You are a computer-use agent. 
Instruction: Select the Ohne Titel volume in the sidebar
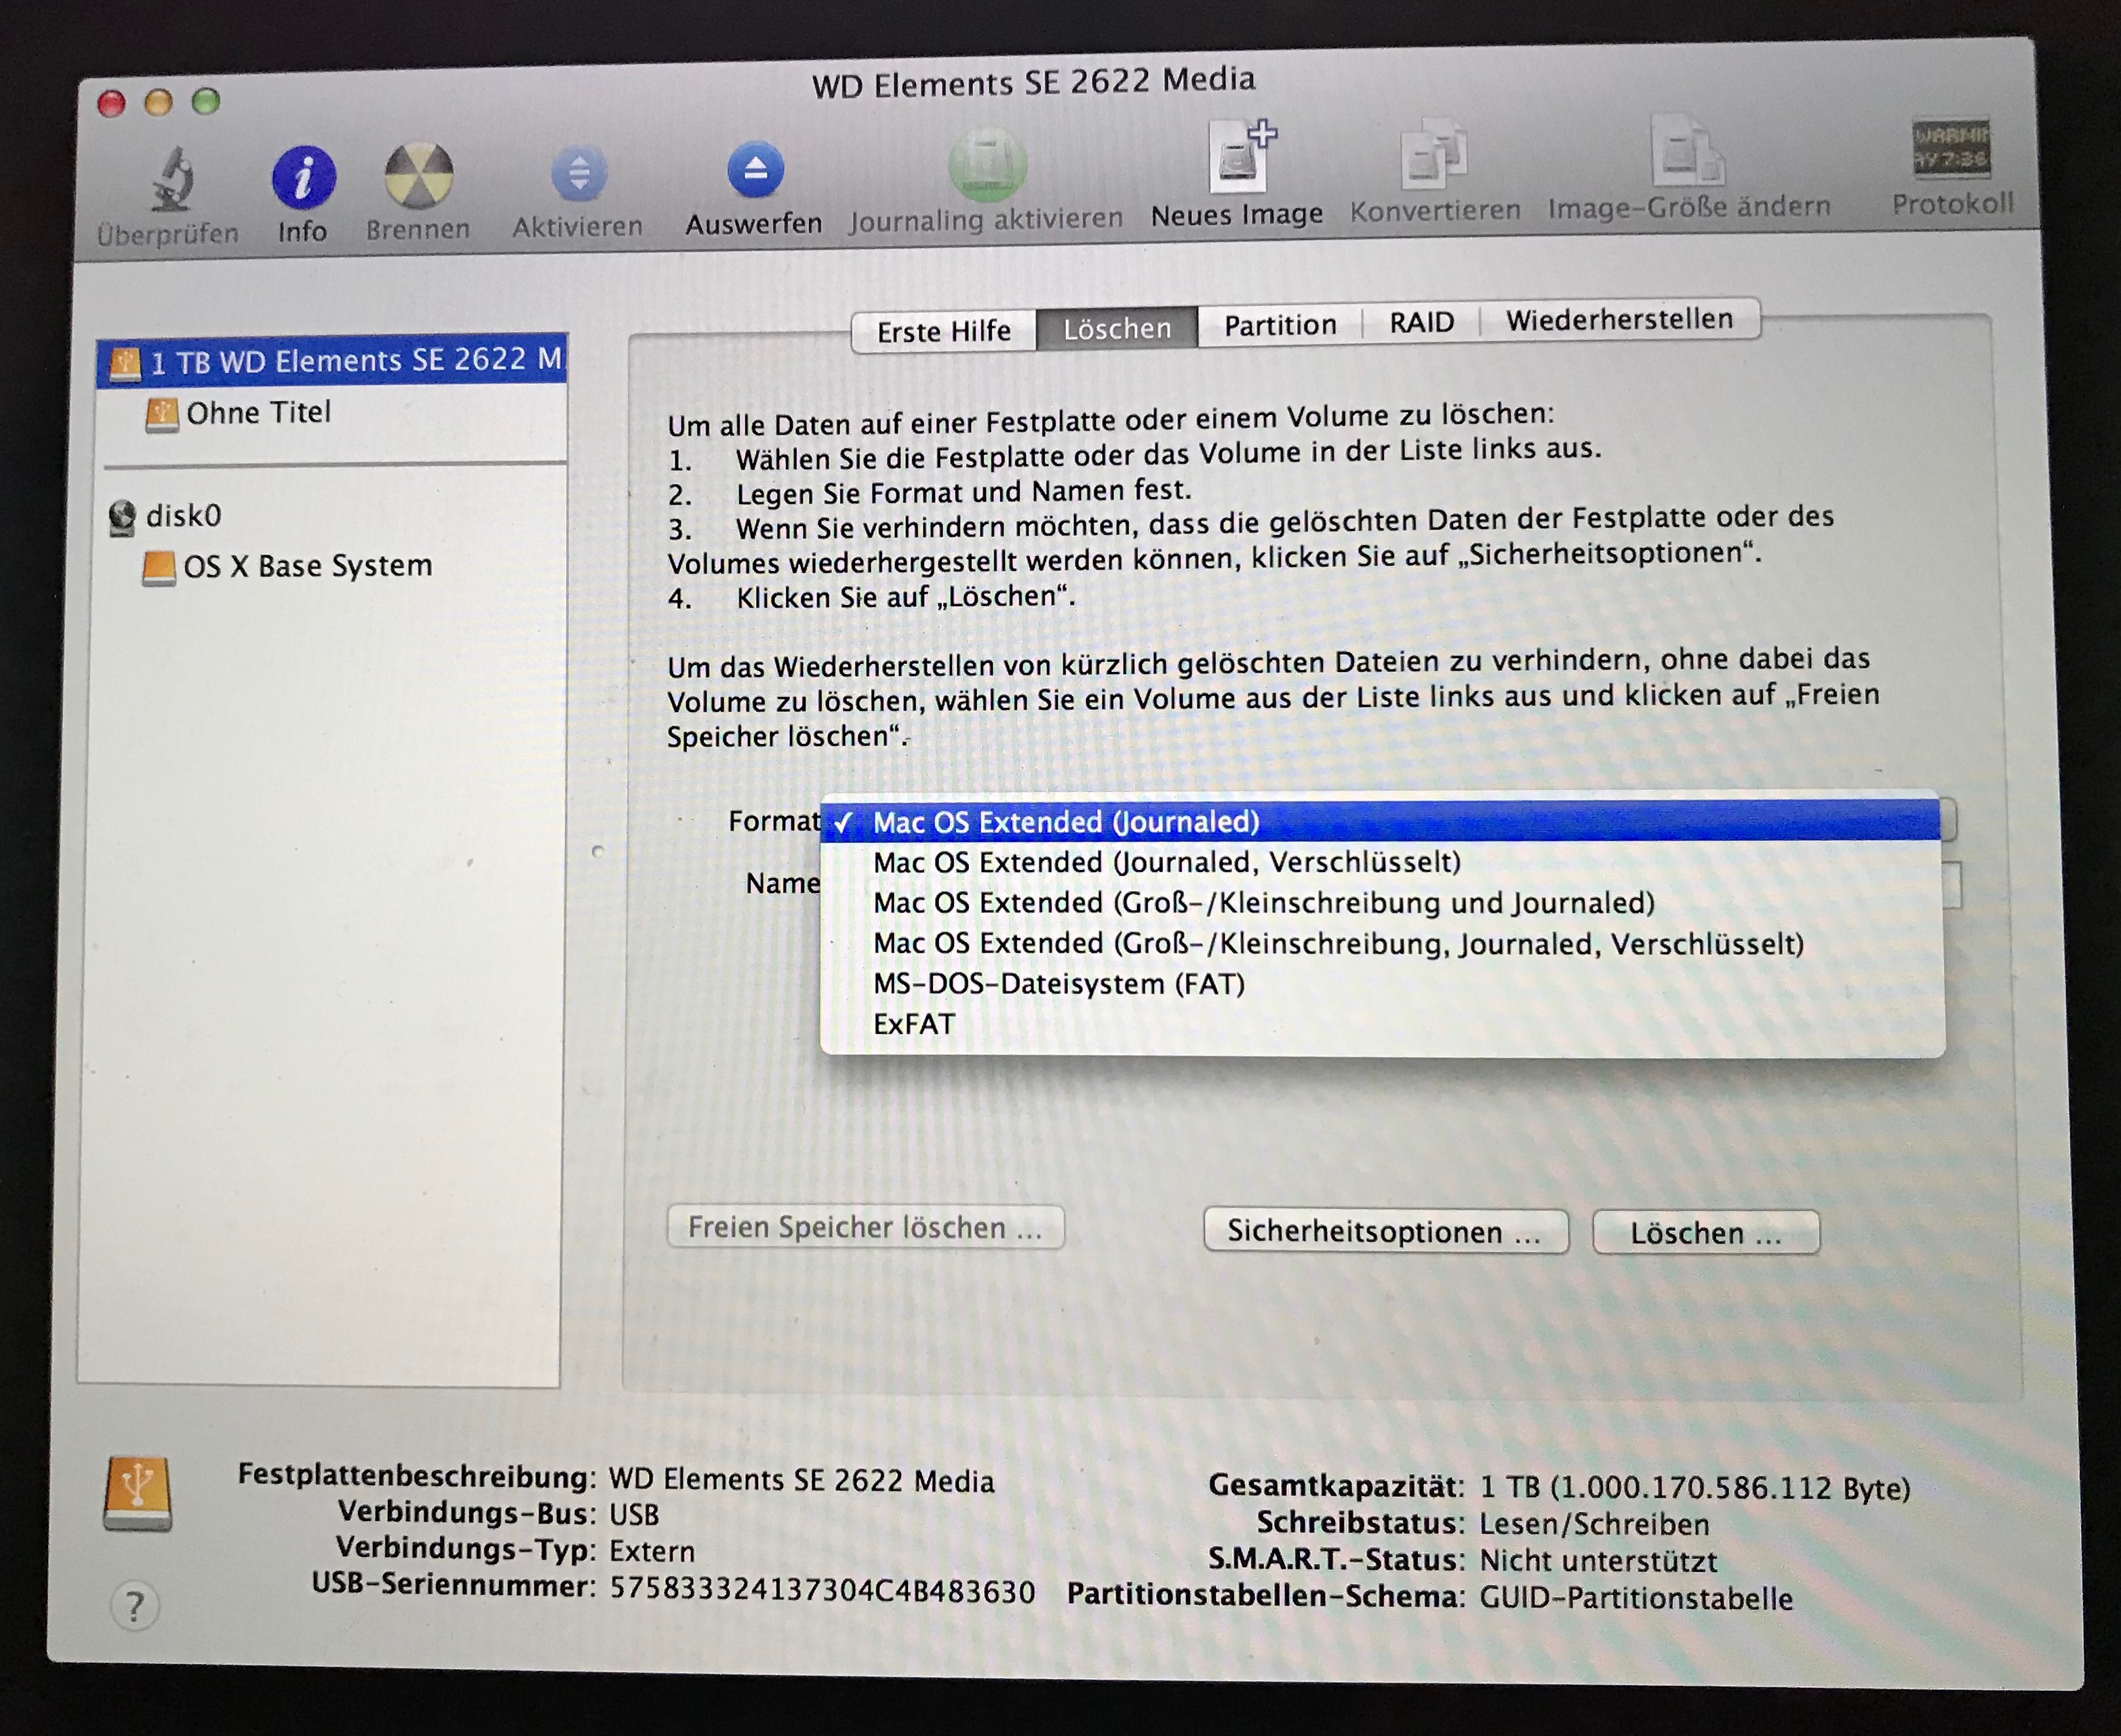click(x=257, y=413)
